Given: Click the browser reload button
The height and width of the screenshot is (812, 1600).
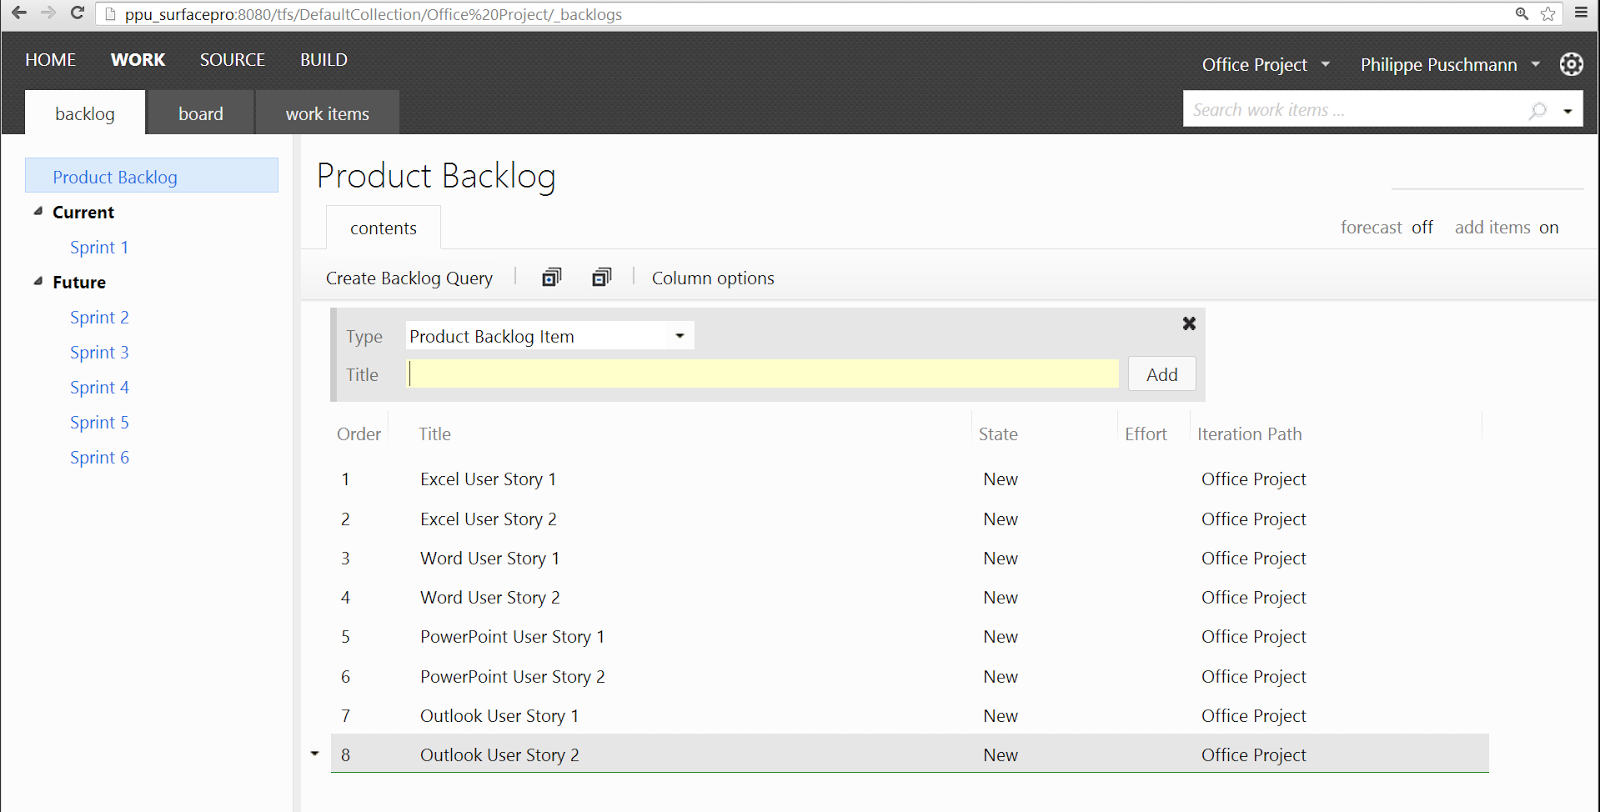Looking at the screenshot, I should [x=77, y=13].
